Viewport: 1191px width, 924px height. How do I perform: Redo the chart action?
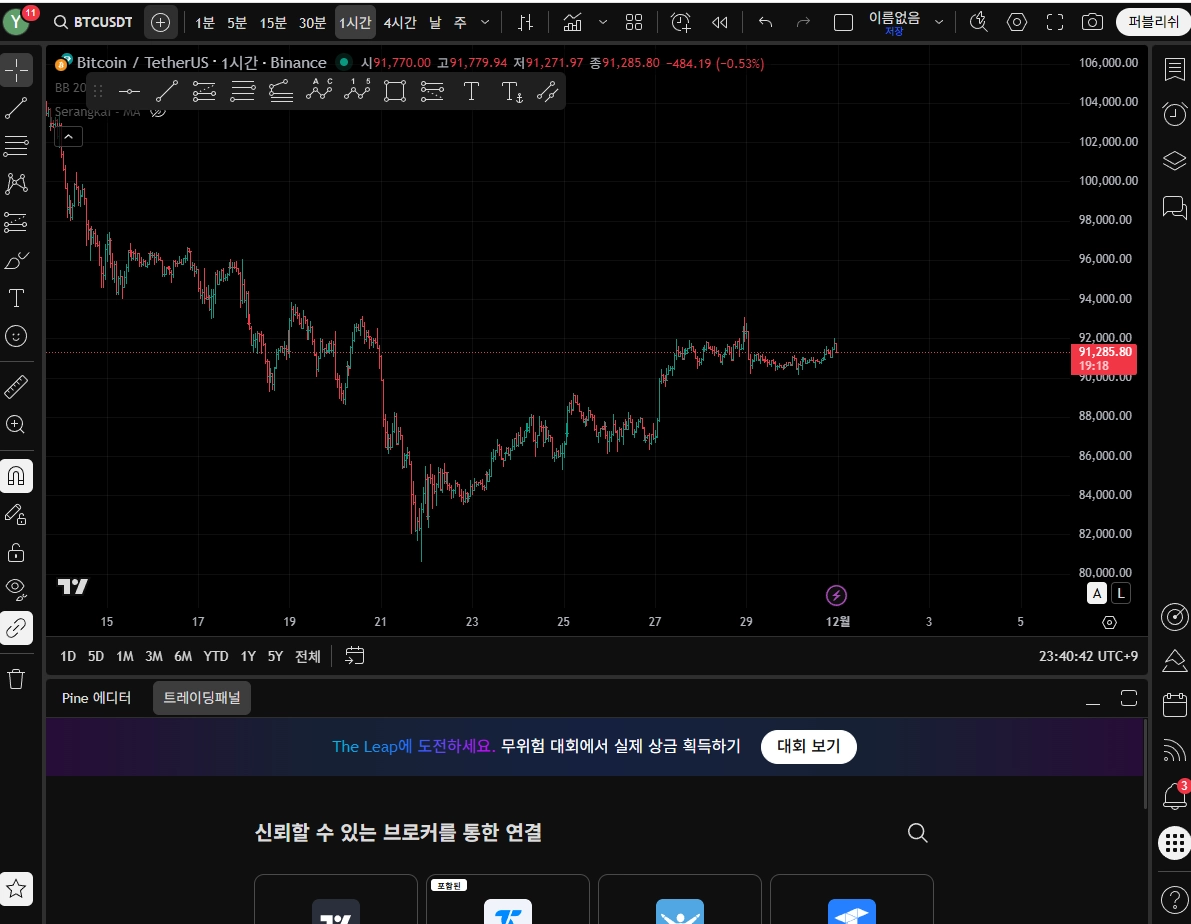(803, 23)
